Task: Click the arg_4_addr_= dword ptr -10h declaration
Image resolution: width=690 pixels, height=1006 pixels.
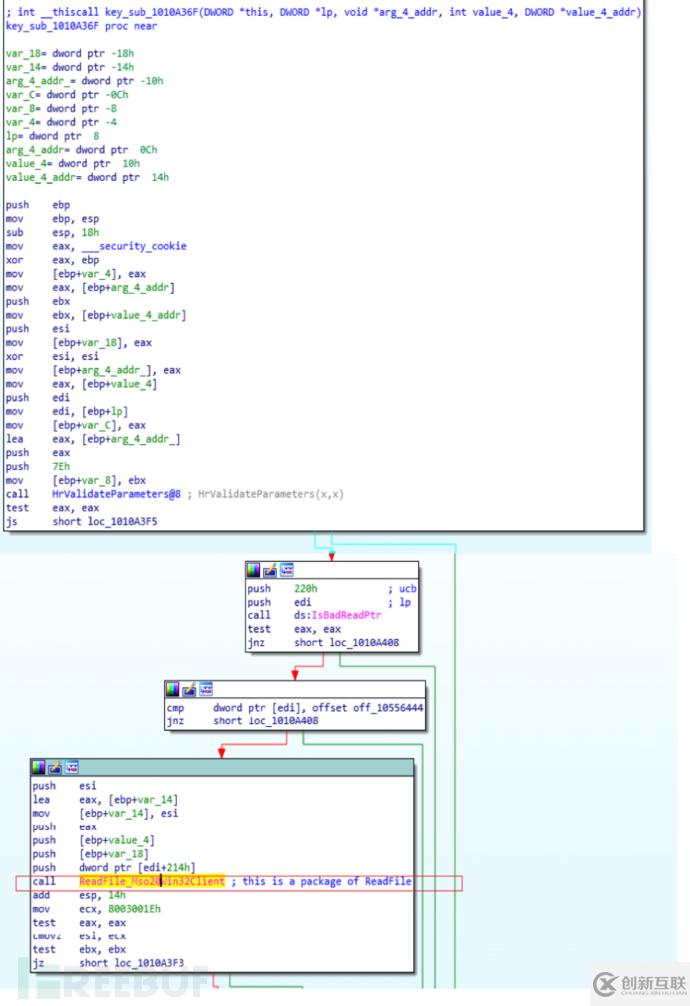Action: click(85, 81)
